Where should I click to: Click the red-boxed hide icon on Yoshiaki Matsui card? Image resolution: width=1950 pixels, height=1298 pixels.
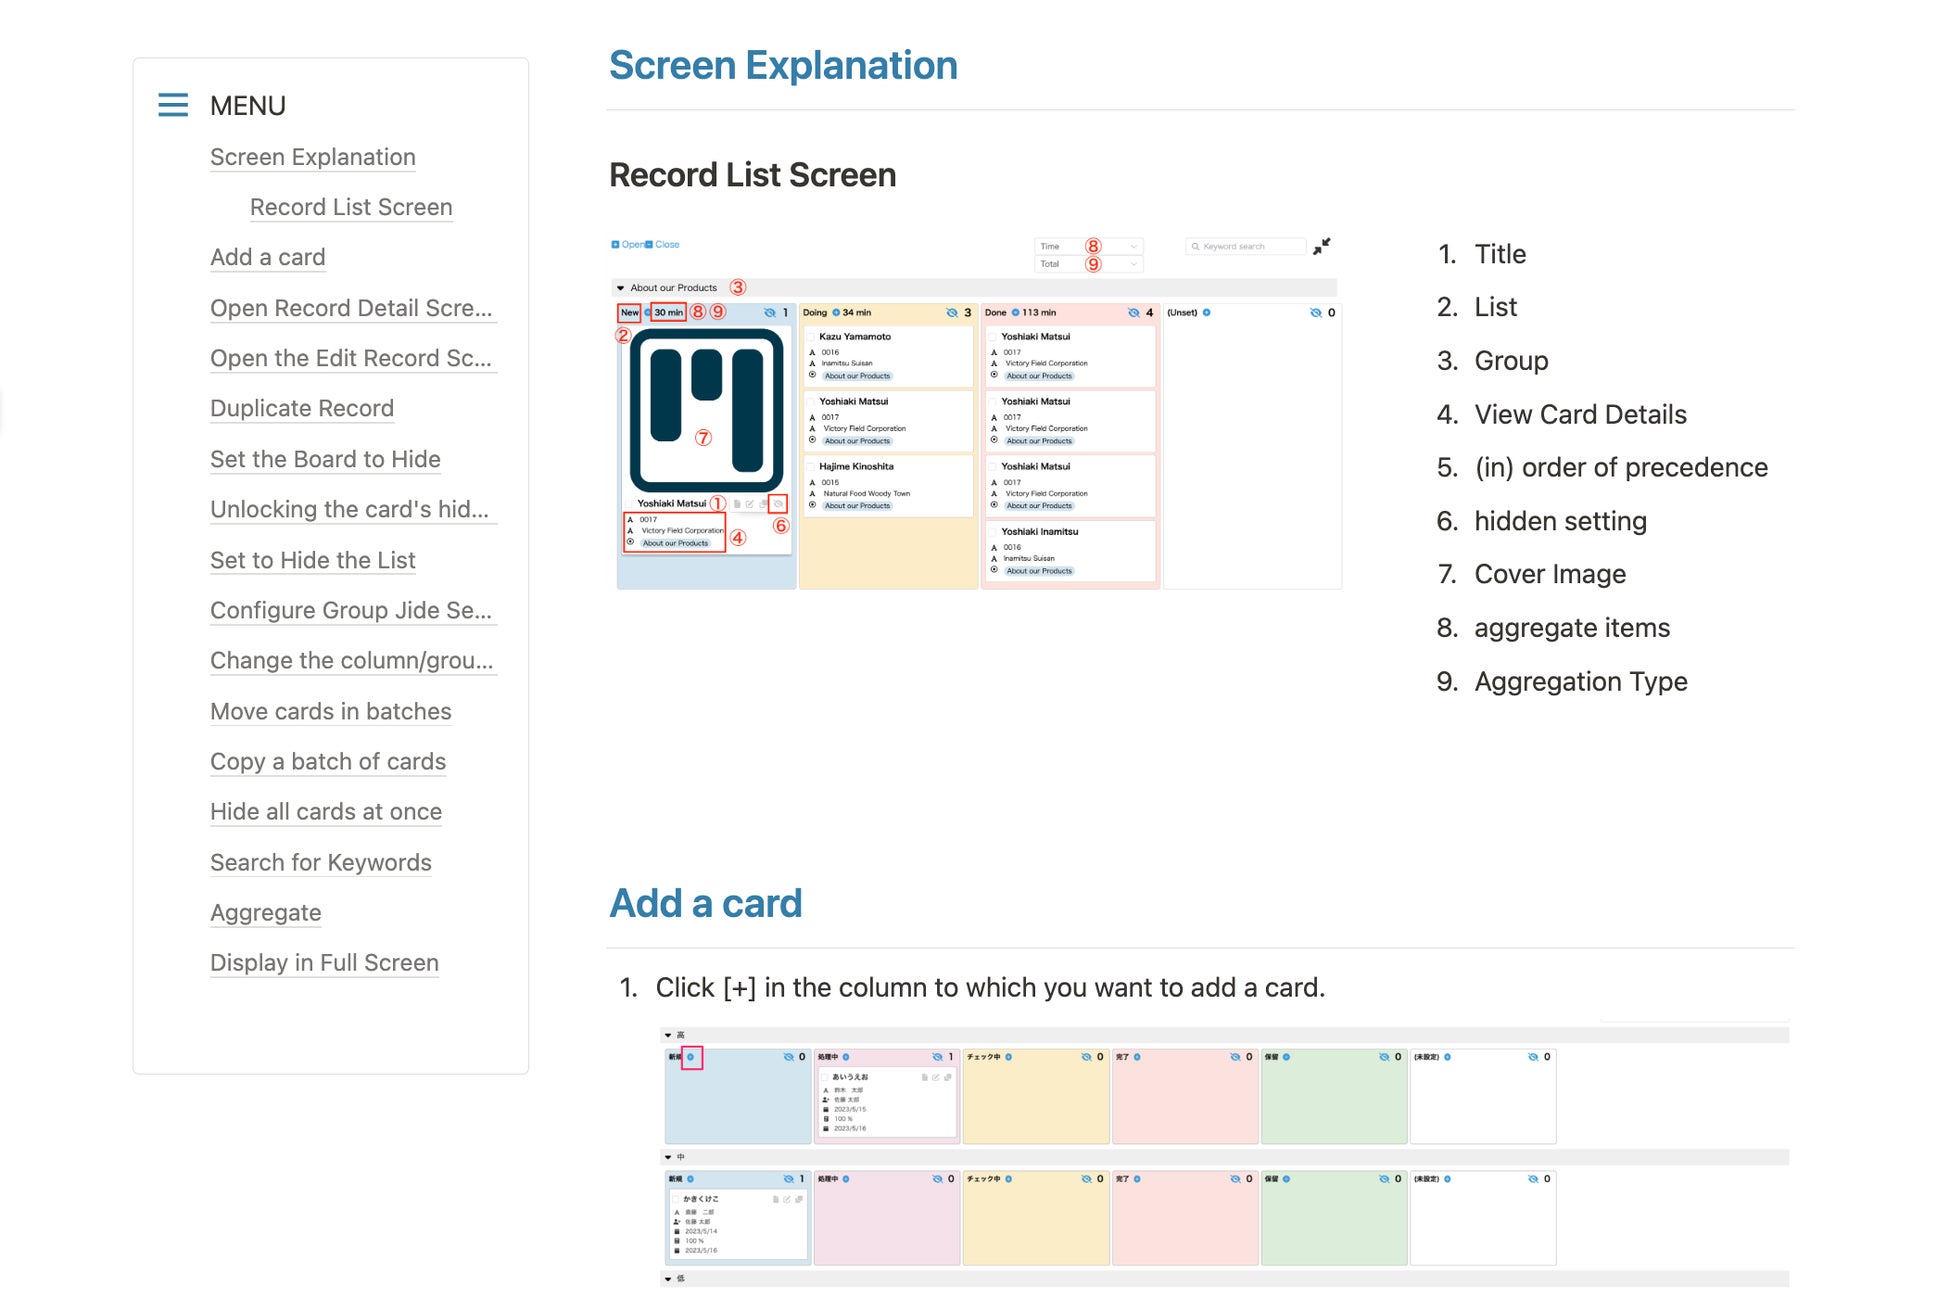click(x=778, y=504)
